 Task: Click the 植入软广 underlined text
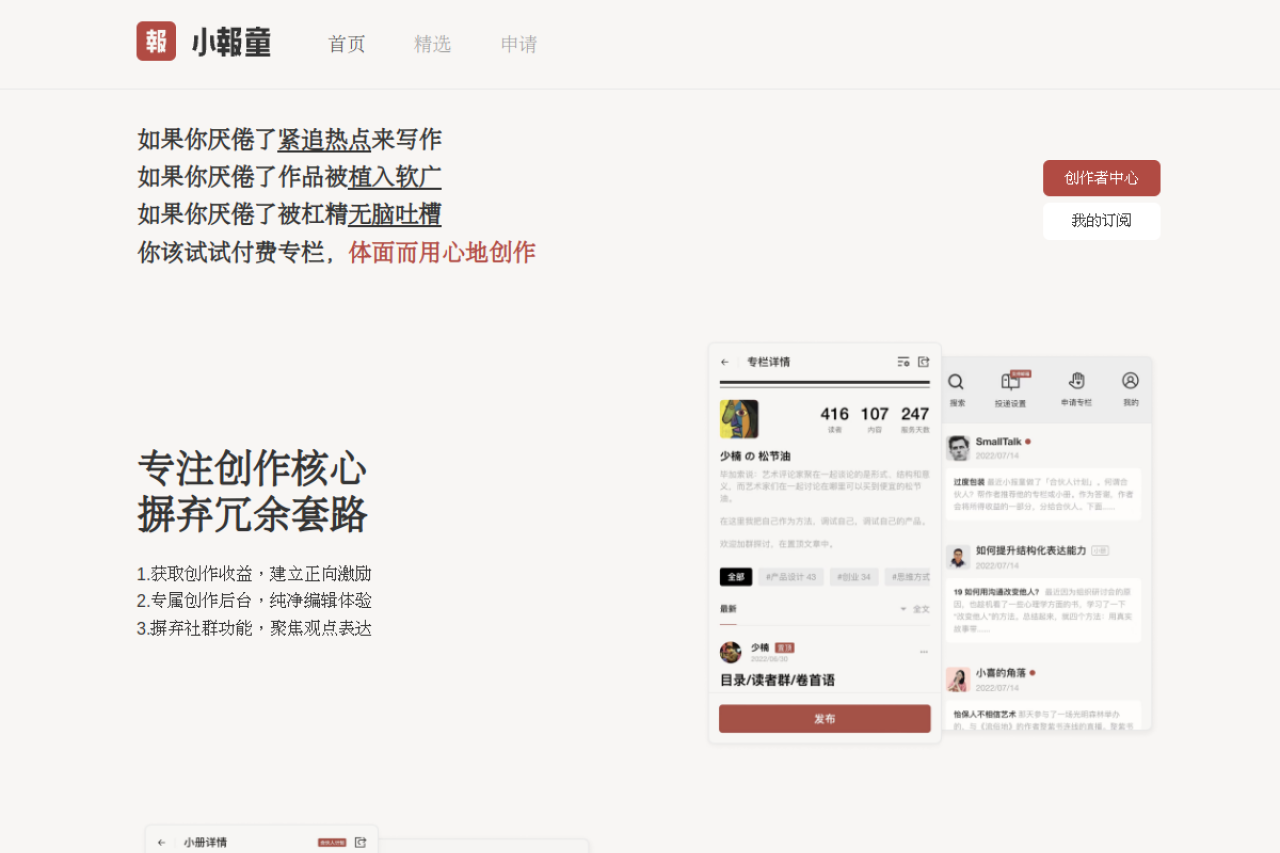tap(395, 177)
